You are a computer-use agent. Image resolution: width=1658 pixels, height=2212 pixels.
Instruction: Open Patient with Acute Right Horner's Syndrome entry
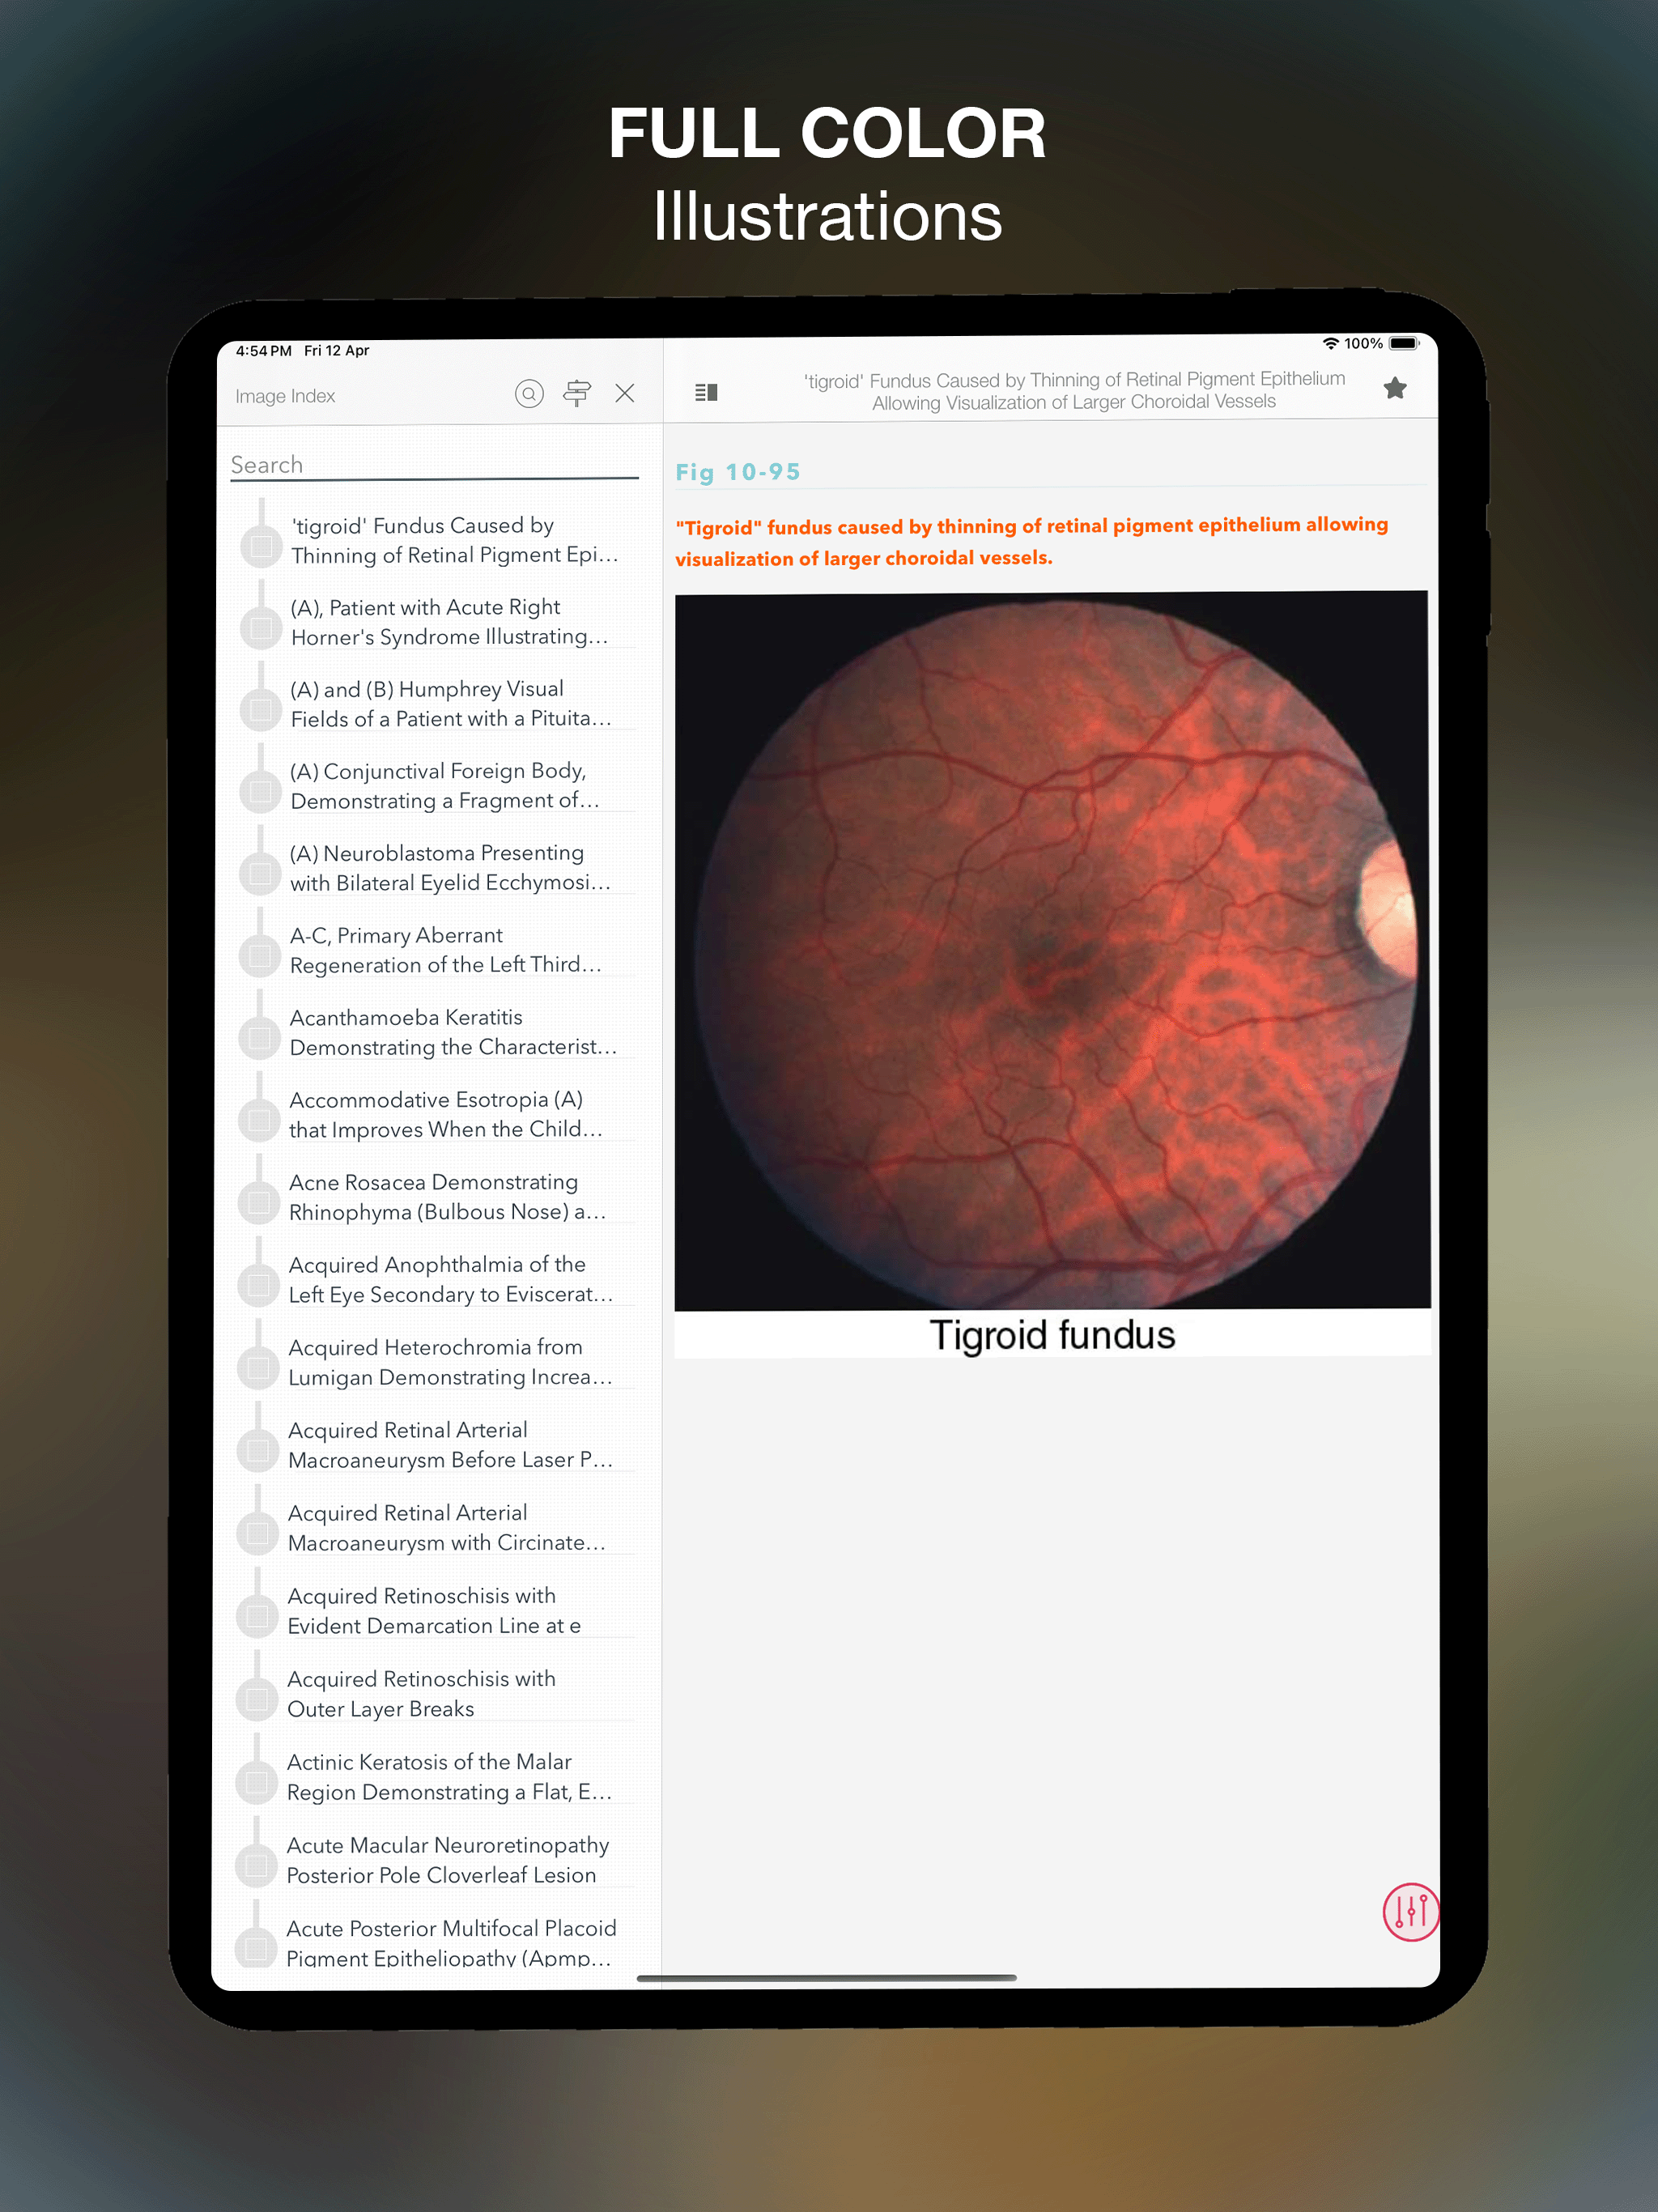tap(437, 622)
